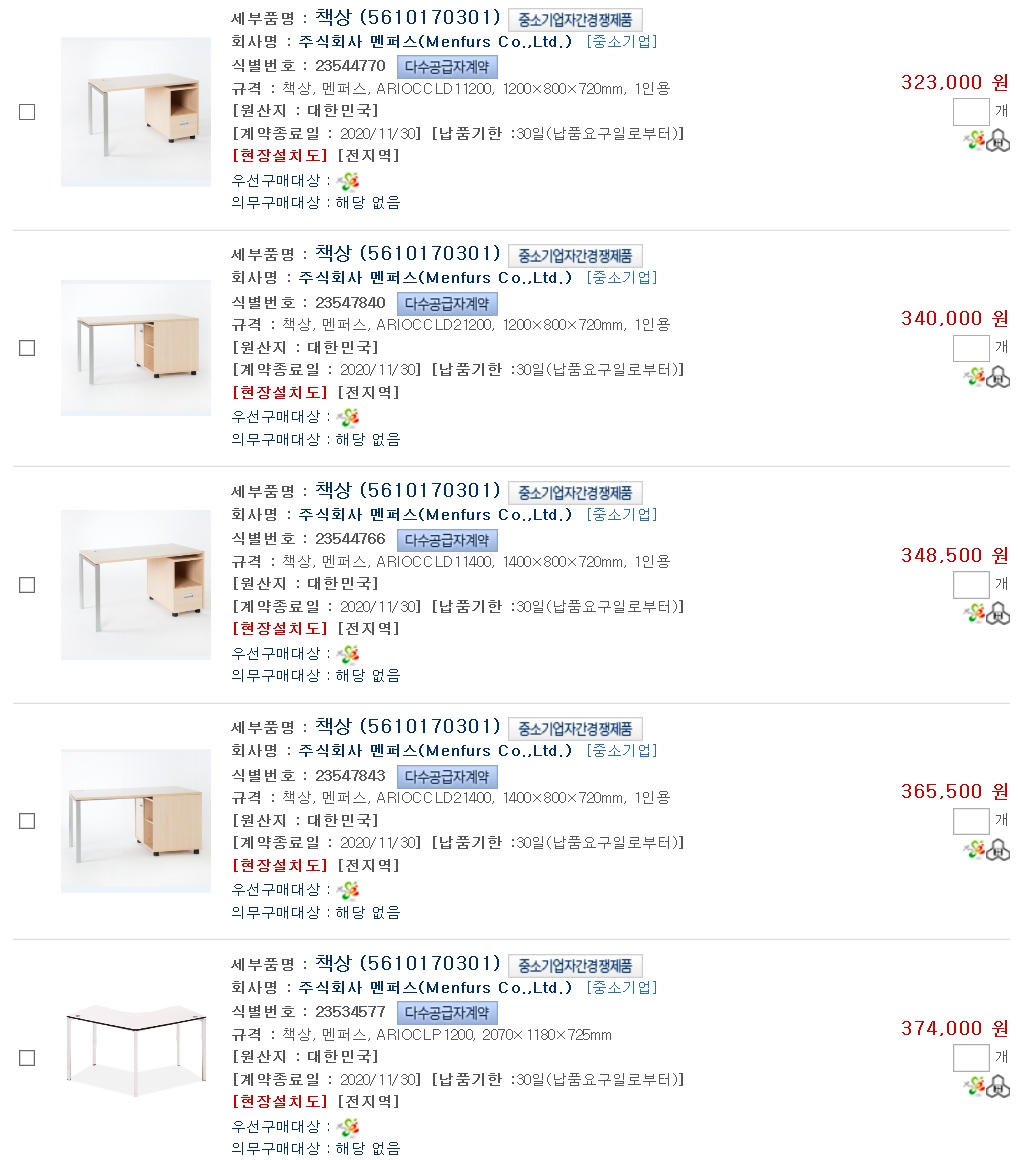Open the product thumbnail of the 374,000 원 corner desk

tap(136, 1055)
